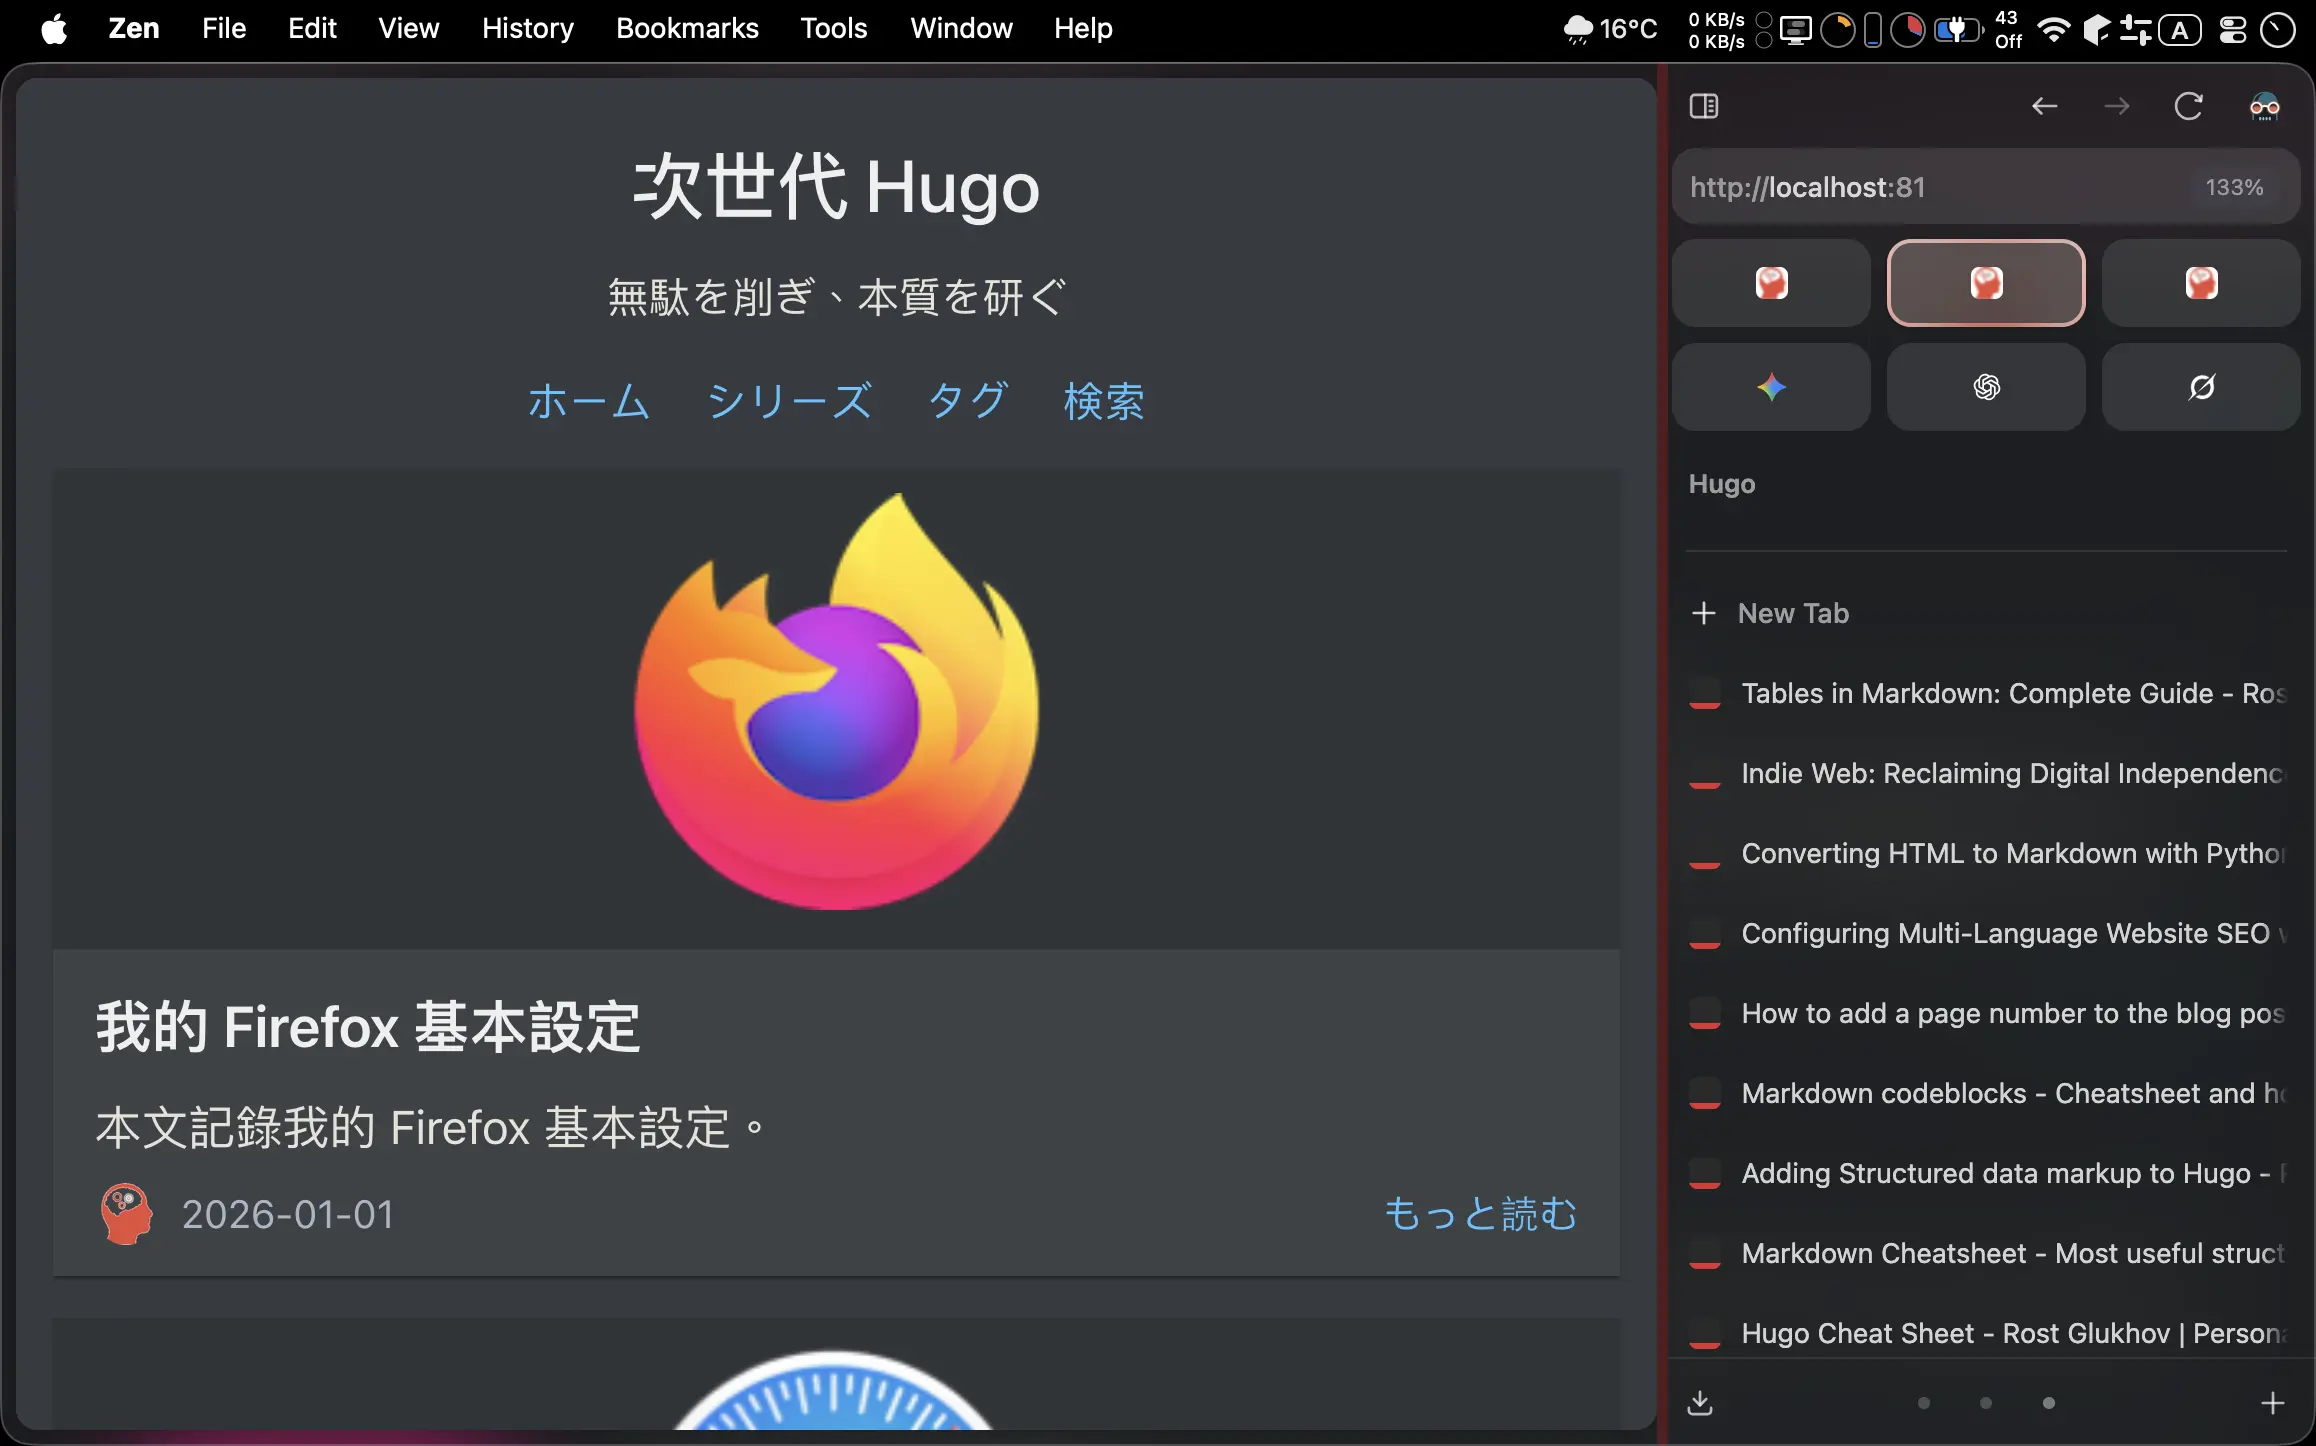Open the private mask icon in toolbar
This screenshot has height=1446, width=2316.
tap(2264, 106)
